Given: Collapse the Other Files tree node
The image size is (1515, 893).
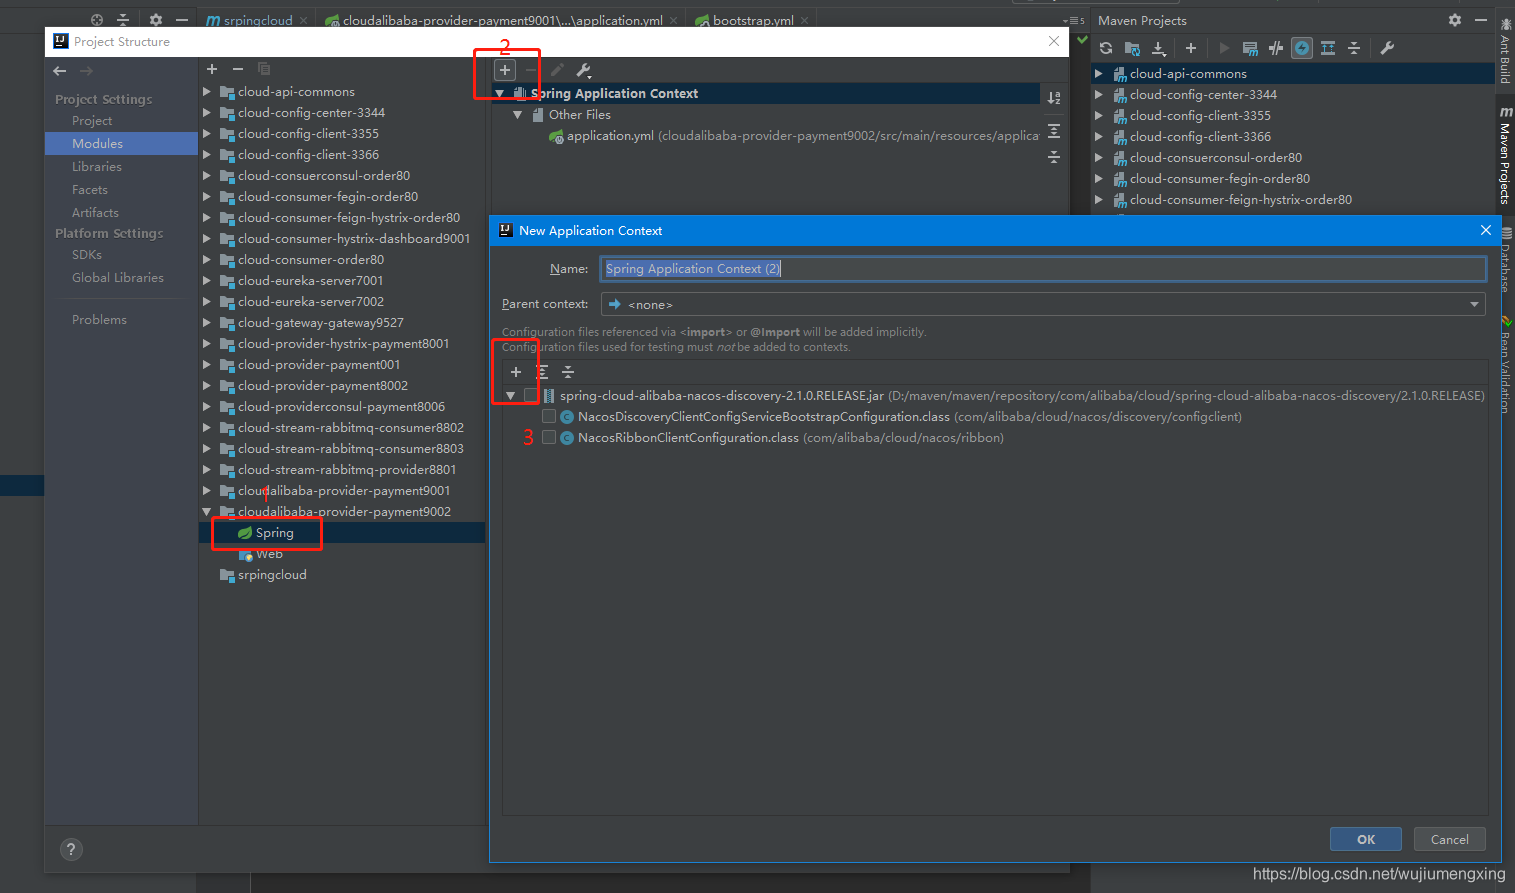Looking at the screenshot, I should [x=518, y=114].
